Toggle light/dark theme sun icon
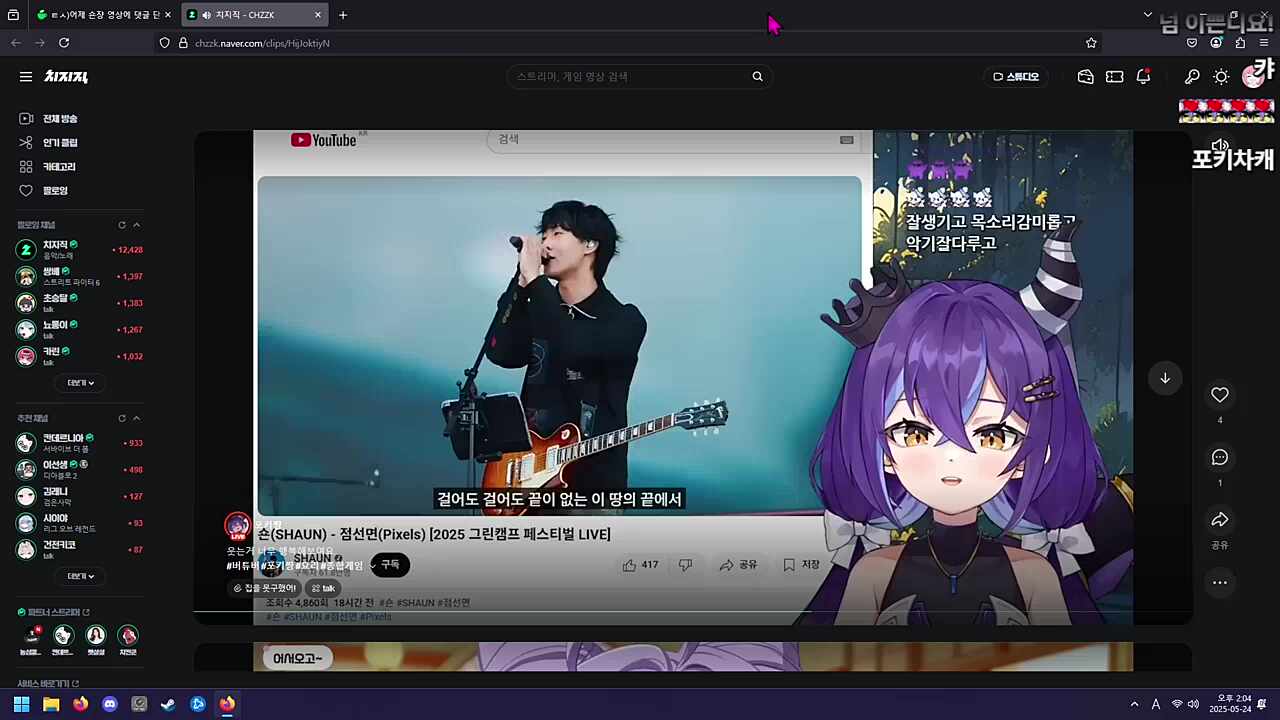The height and width of the screenshot is (720, 1280). point(1221,77)
